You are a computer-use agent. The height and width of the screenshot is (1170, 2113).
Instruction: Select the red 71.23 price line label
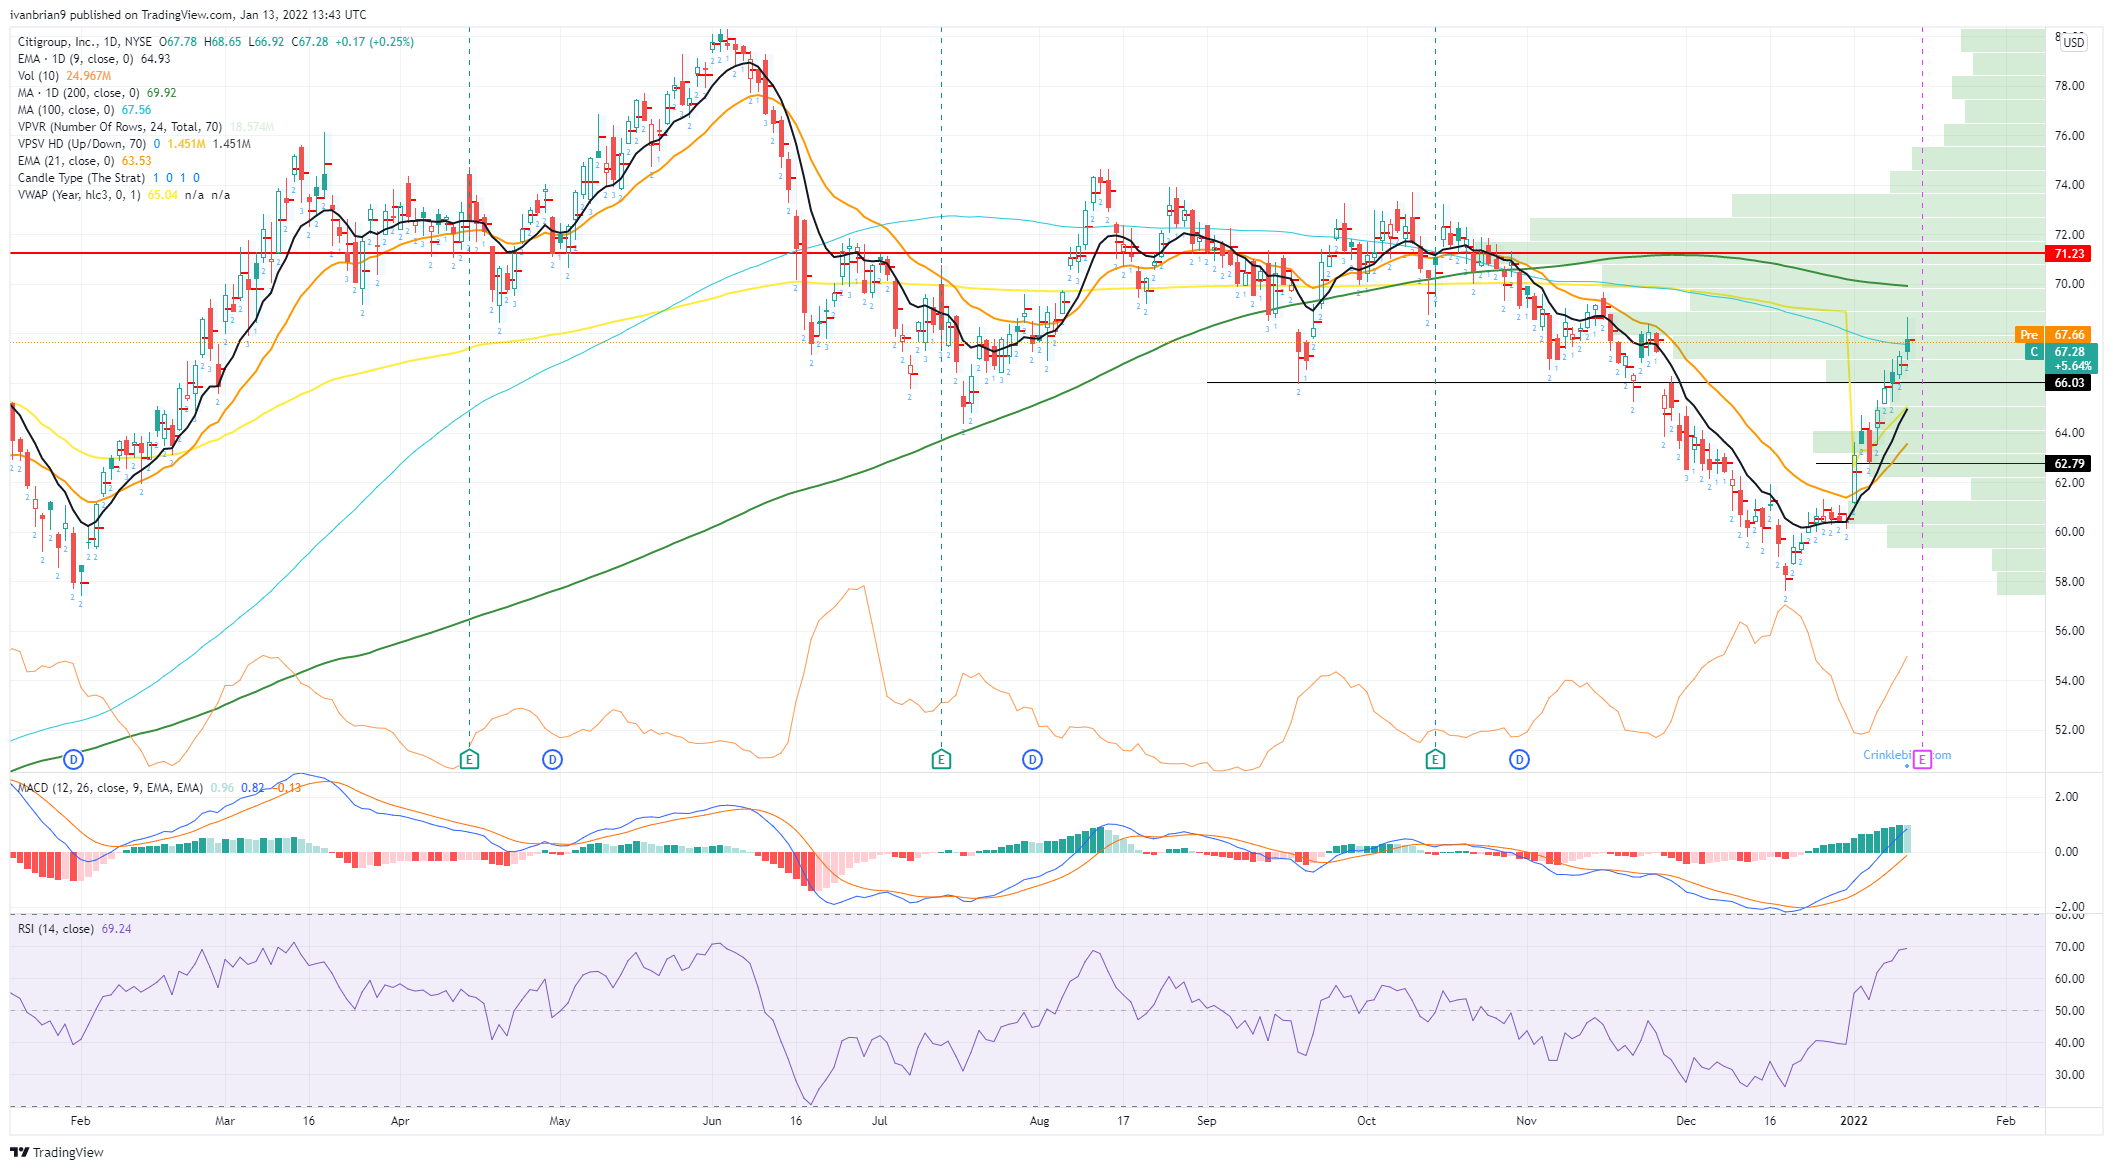click(2069, 254)
